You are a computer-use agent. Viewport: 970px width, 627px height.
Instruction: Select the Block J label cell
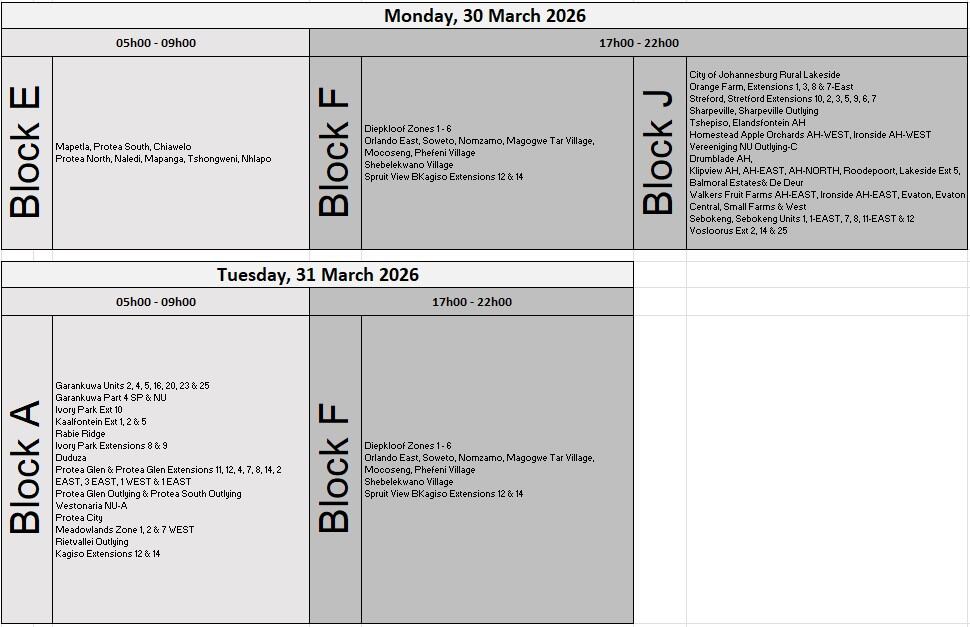point(660,153)
